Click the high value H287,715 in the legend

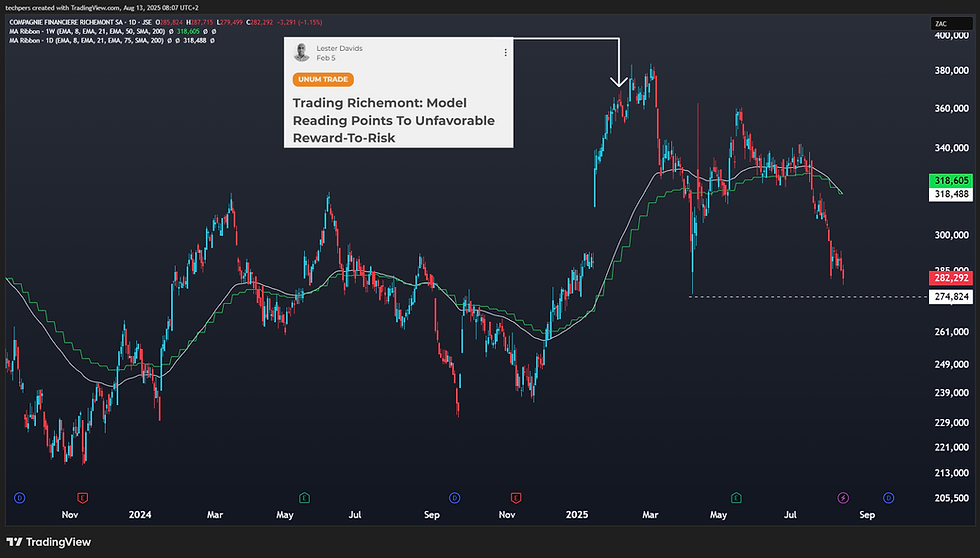201,22
